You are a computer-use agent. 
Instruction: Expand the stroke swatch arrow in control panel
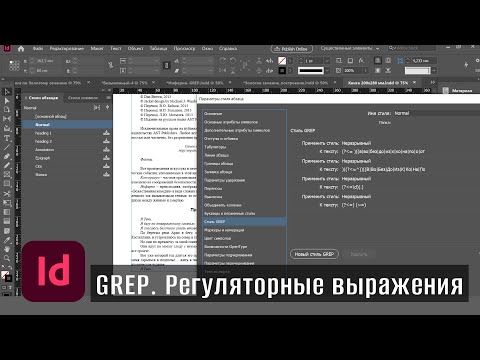coord(290,71)
